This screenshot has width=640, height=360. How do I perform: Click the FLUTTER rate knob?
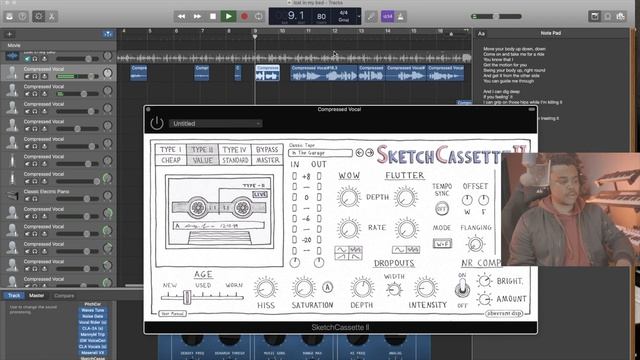pos(406,229)
